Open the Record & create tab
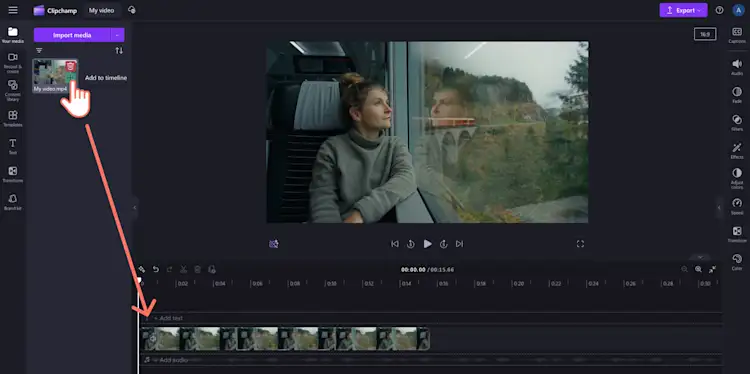The width and height of the screenshot is (750, 374). (x=13, y=63)
